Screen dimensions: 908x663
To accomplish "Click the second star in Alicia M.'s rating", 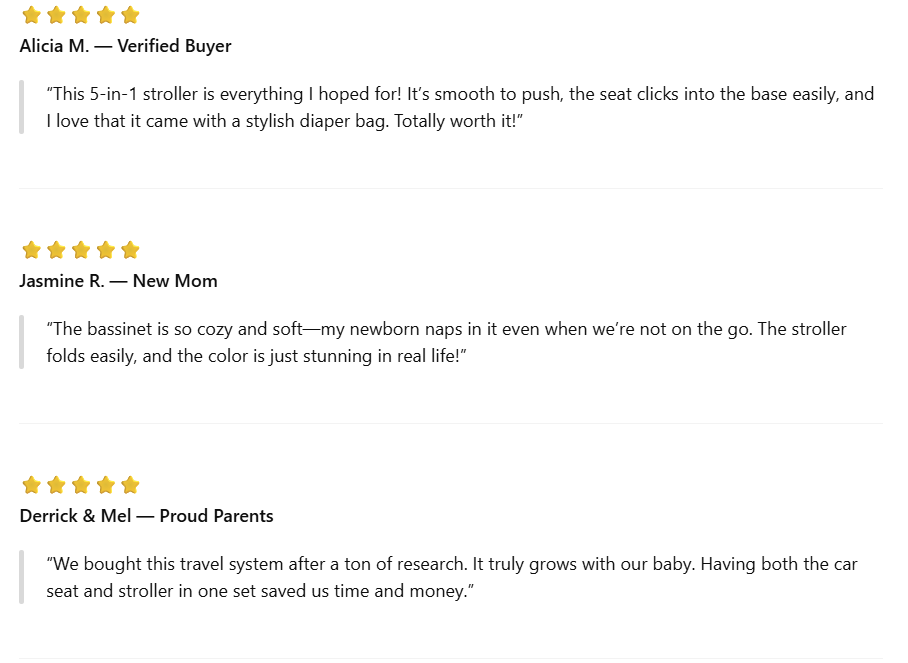I will pyautogui.click(x=56, y=15).
